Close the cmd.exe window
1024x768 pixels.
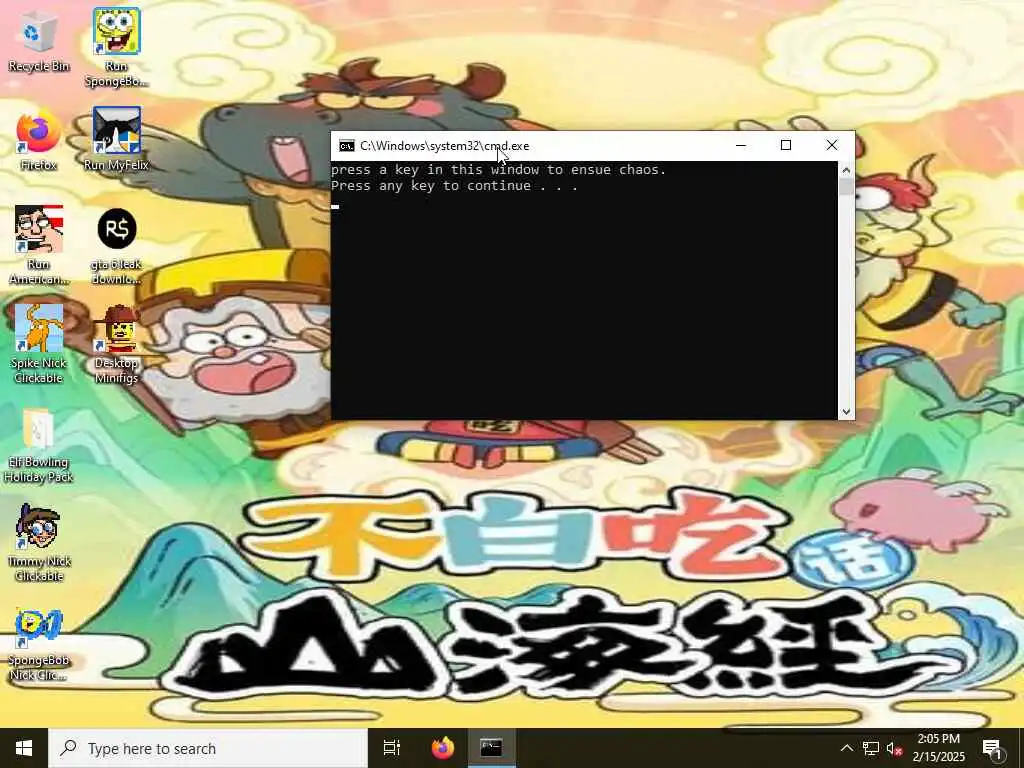pyautogui.click(x=831, y=146)
